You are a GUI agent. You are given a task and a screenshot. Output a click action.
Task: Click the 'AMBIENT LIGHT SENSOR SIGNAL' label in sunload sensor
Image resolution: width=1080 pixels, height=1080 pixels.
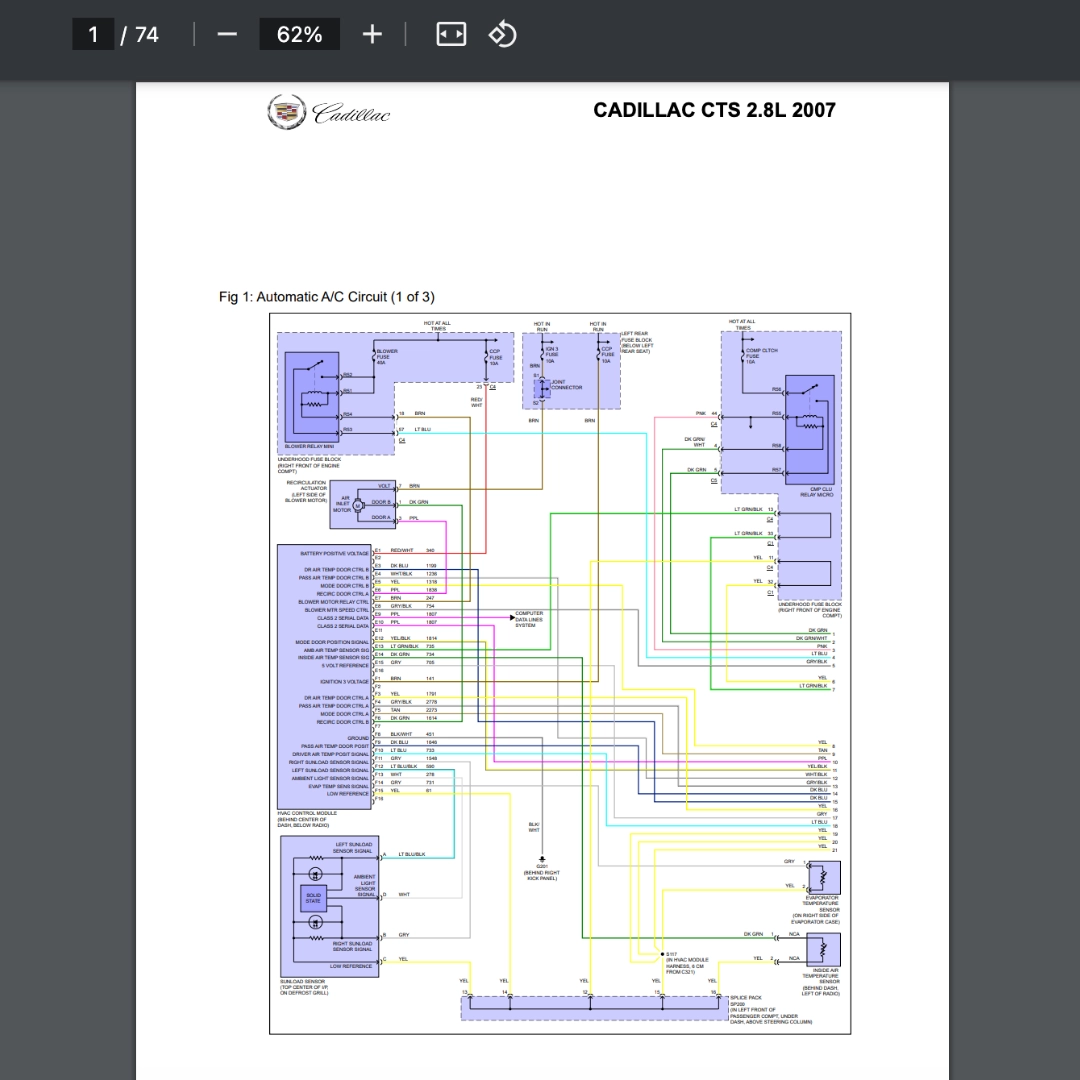click(x=365, y=886)
